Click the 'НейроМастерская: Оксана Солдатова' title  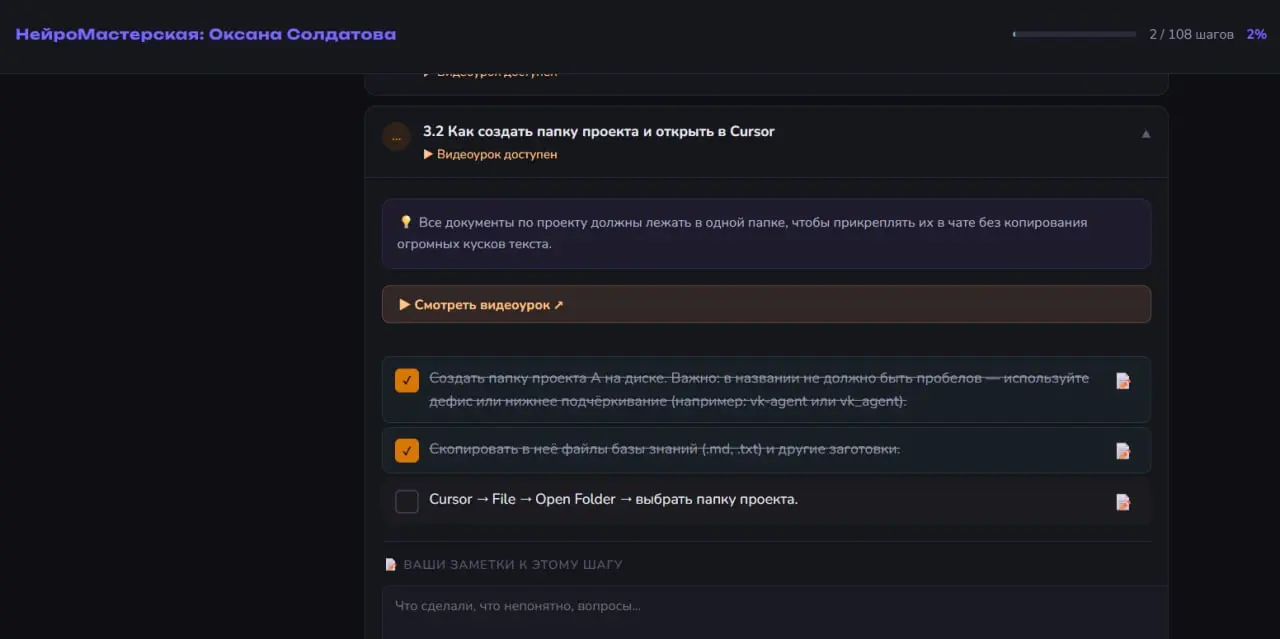(x=206, y=34)
